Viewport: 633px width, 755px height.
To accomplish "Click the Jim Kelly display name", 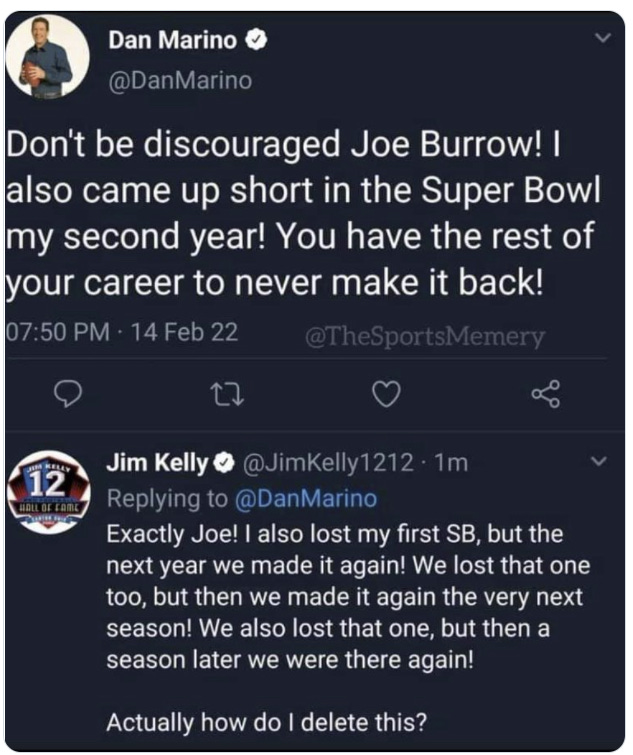I will tap(158, 463).
